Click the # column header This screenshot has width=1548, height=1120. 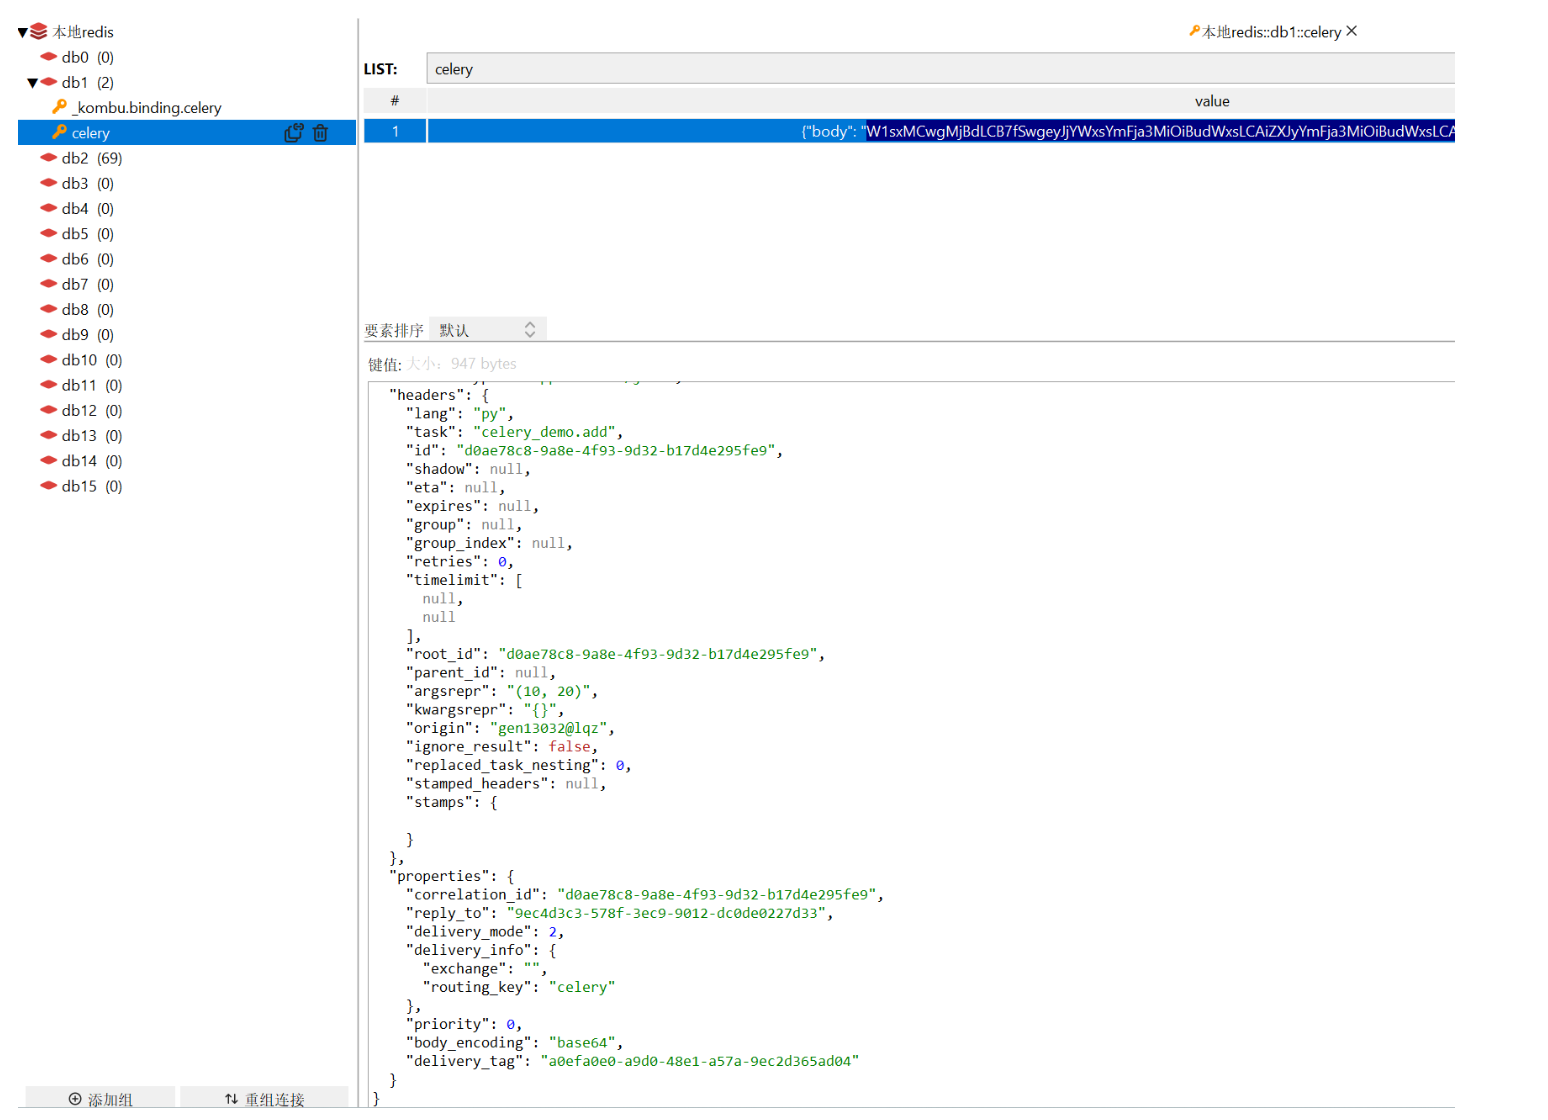pos(395,101)
